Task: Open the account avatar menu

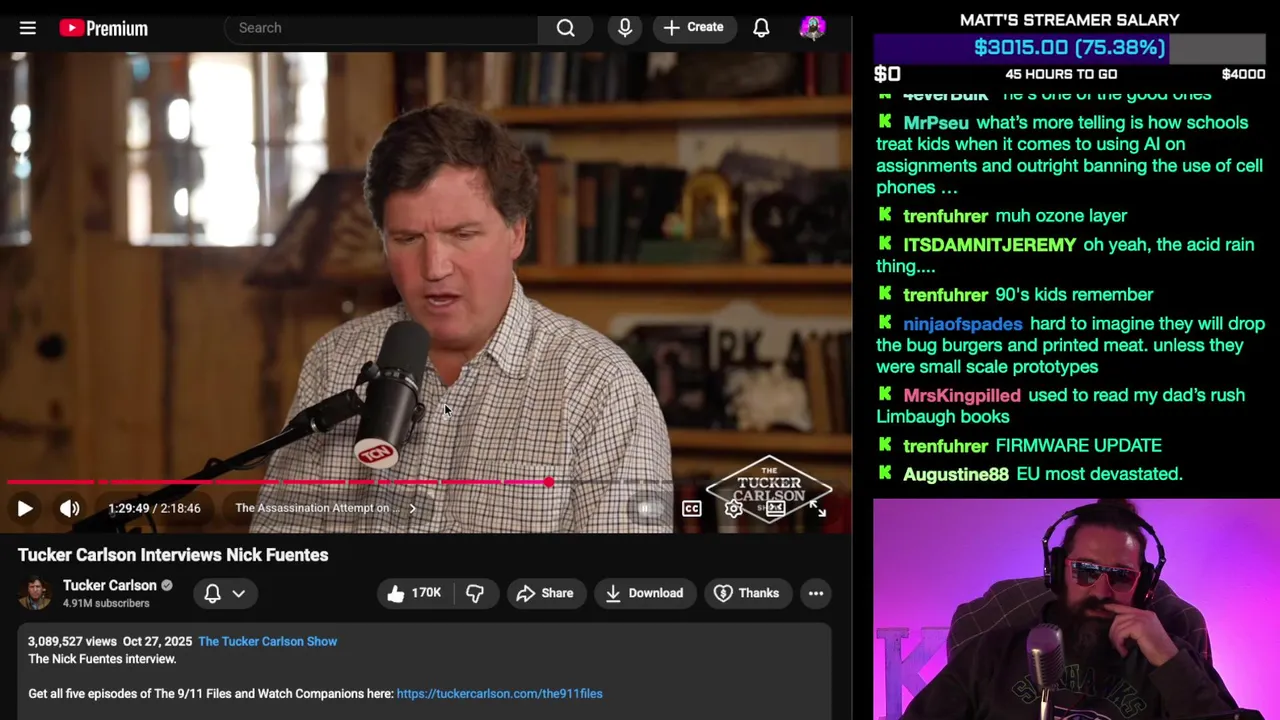Action: tap(813, 28)
